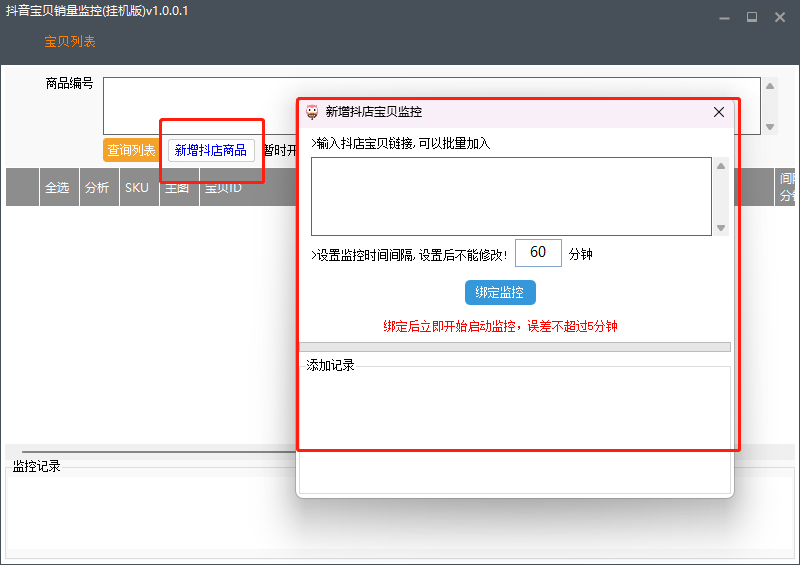Click the main table horizontal scrollbar
This screenshot has width=800, height=565.
click(158, 451)
